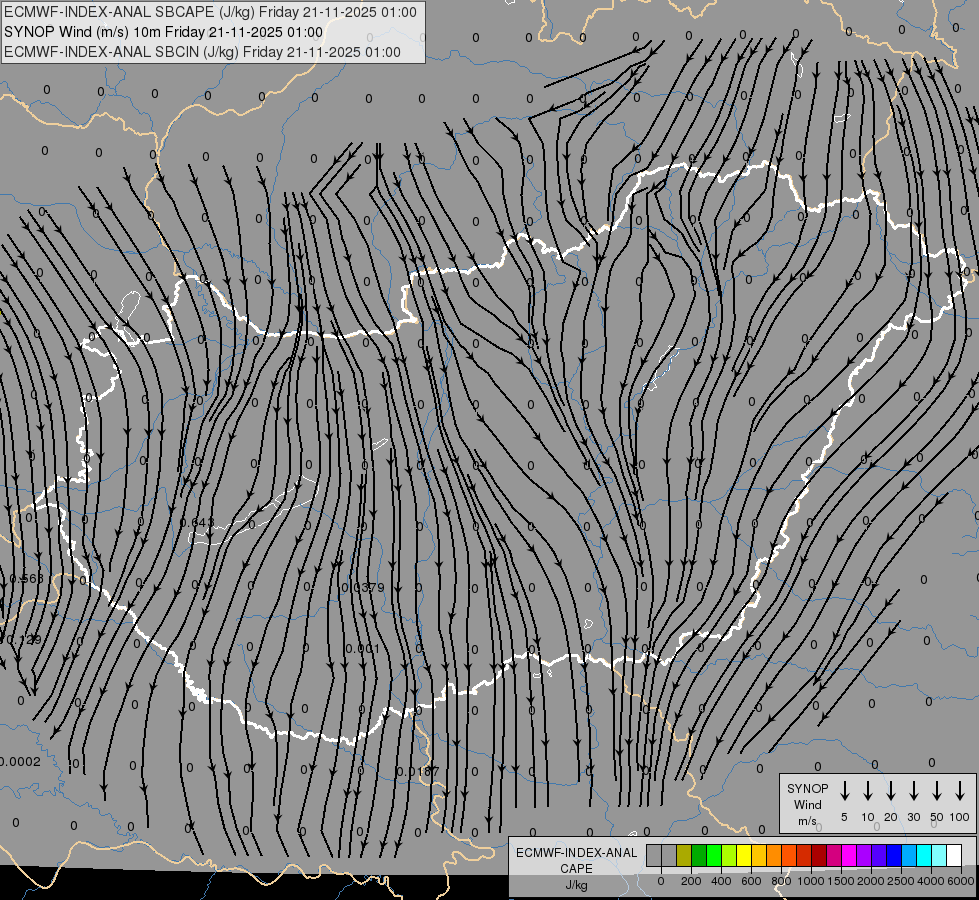Image resolution: width=979 pixels, height=900 pixels.
Task: Click the m/s unit in wind legend
Action: point(807,821)
